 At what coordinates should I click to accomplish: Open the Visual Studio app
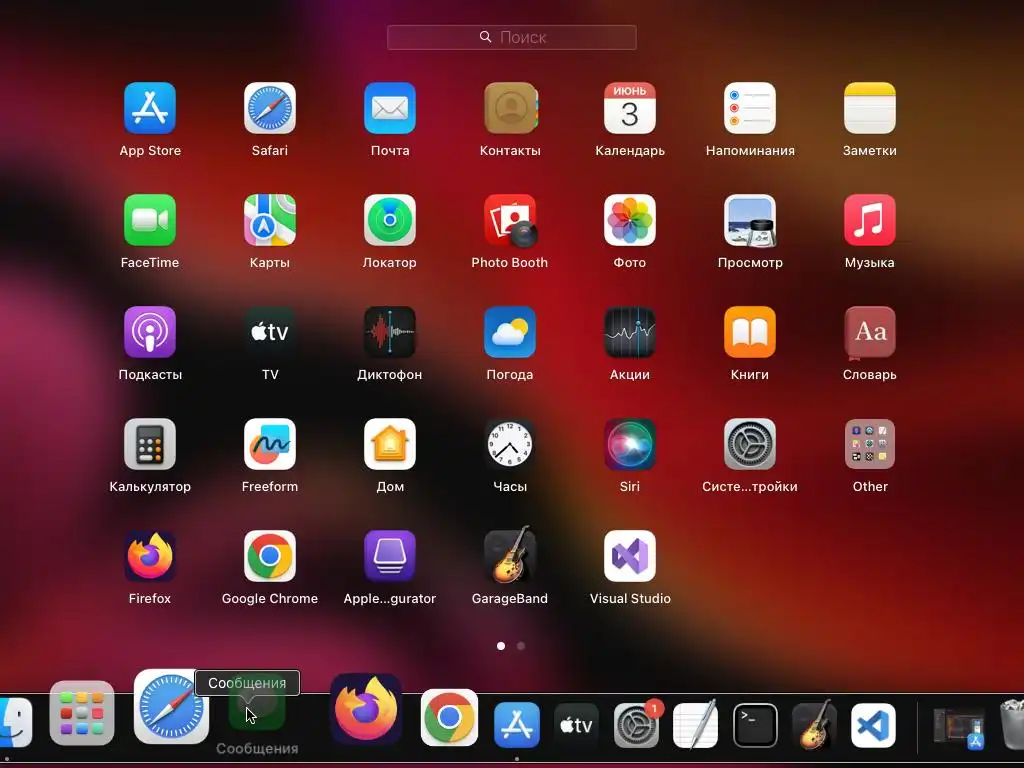[630, 556]
